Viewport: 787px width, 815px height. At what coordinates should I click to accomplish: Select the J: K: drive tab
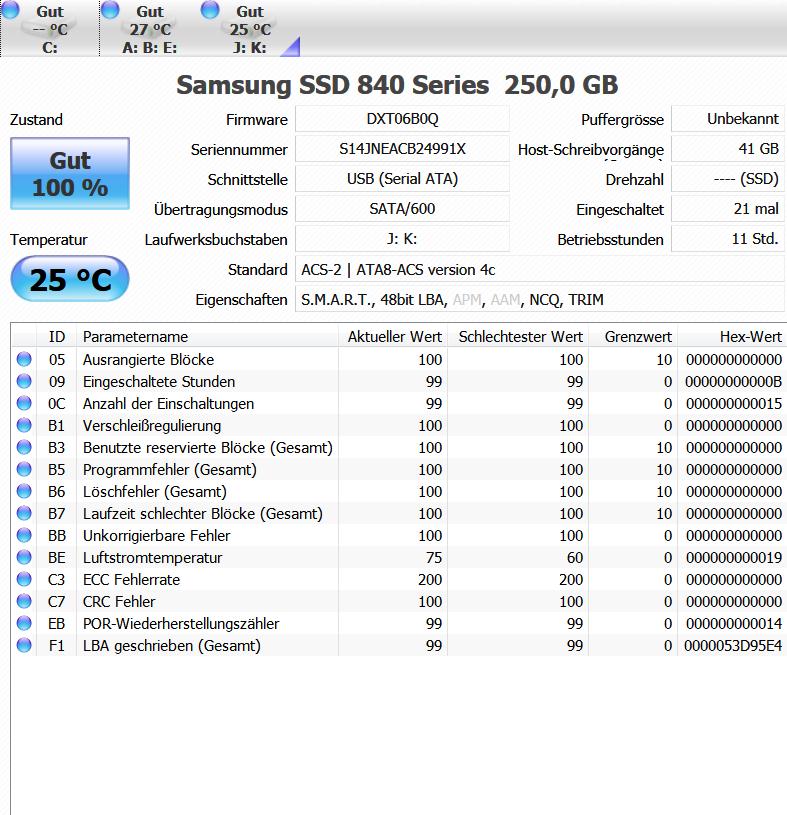[250, 28]
